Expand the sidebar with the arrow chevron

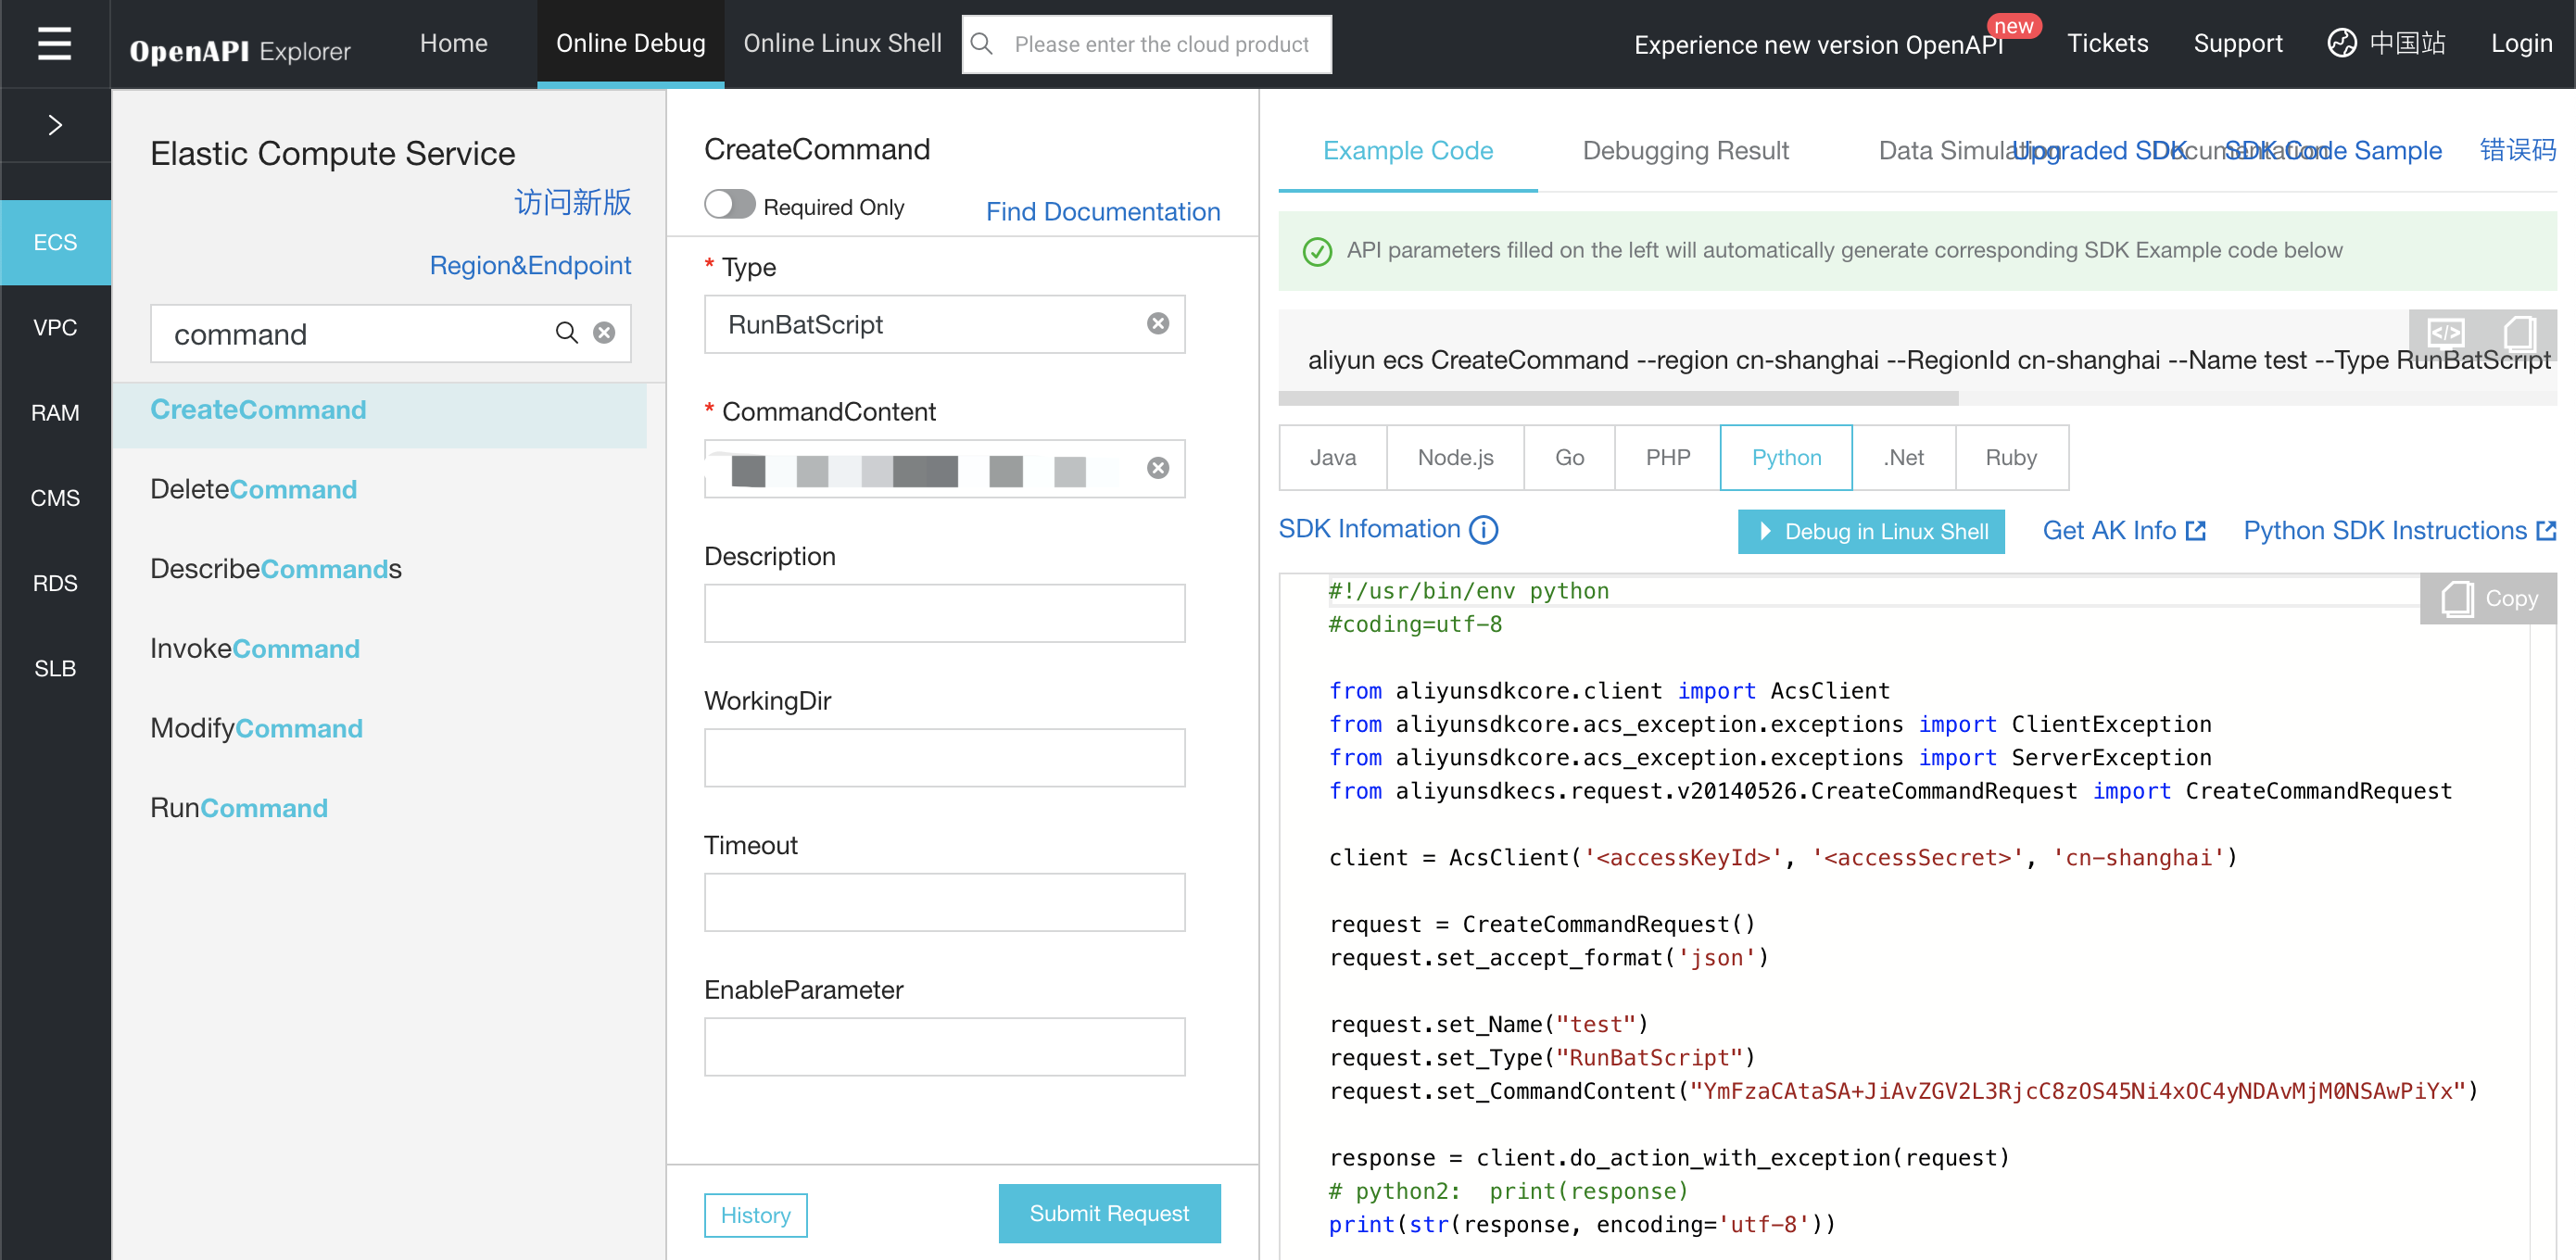(x=55, y=125)
